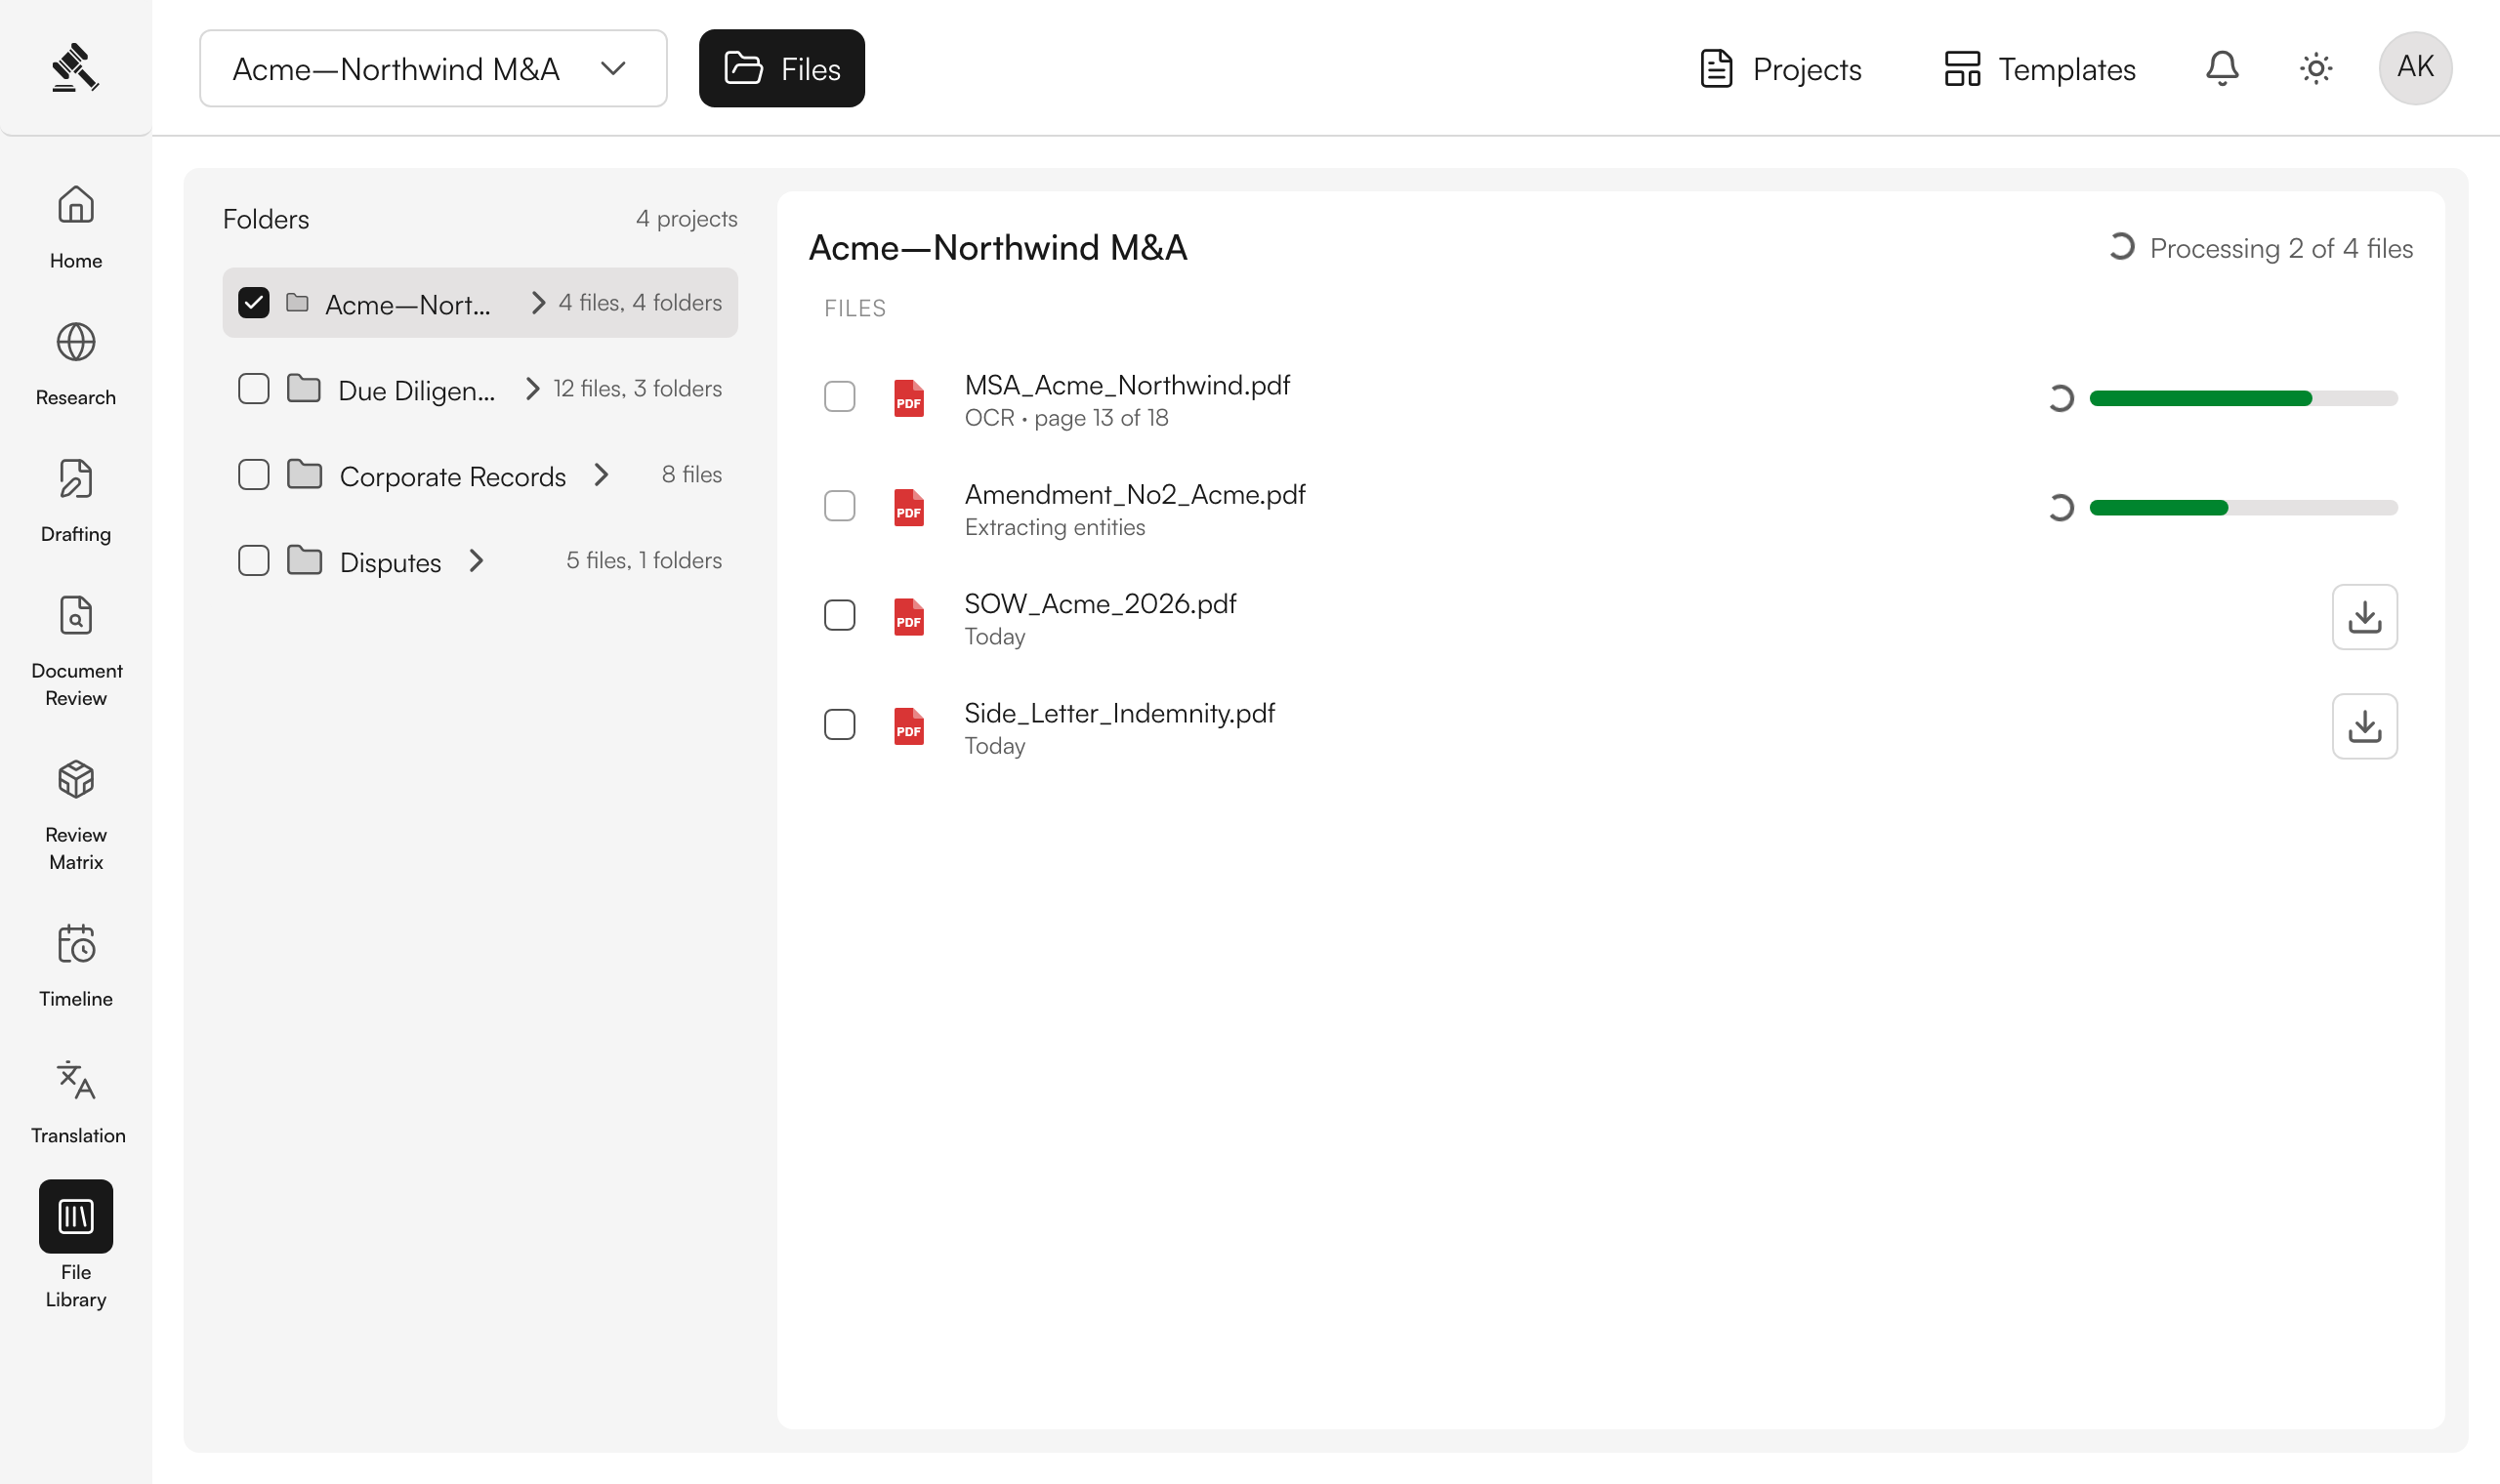Select the Side_Letter_Indemnity.pdf checkbox
This screenshot has width=2500, height=1484.
pyautogui.click(x=840, y=725)
